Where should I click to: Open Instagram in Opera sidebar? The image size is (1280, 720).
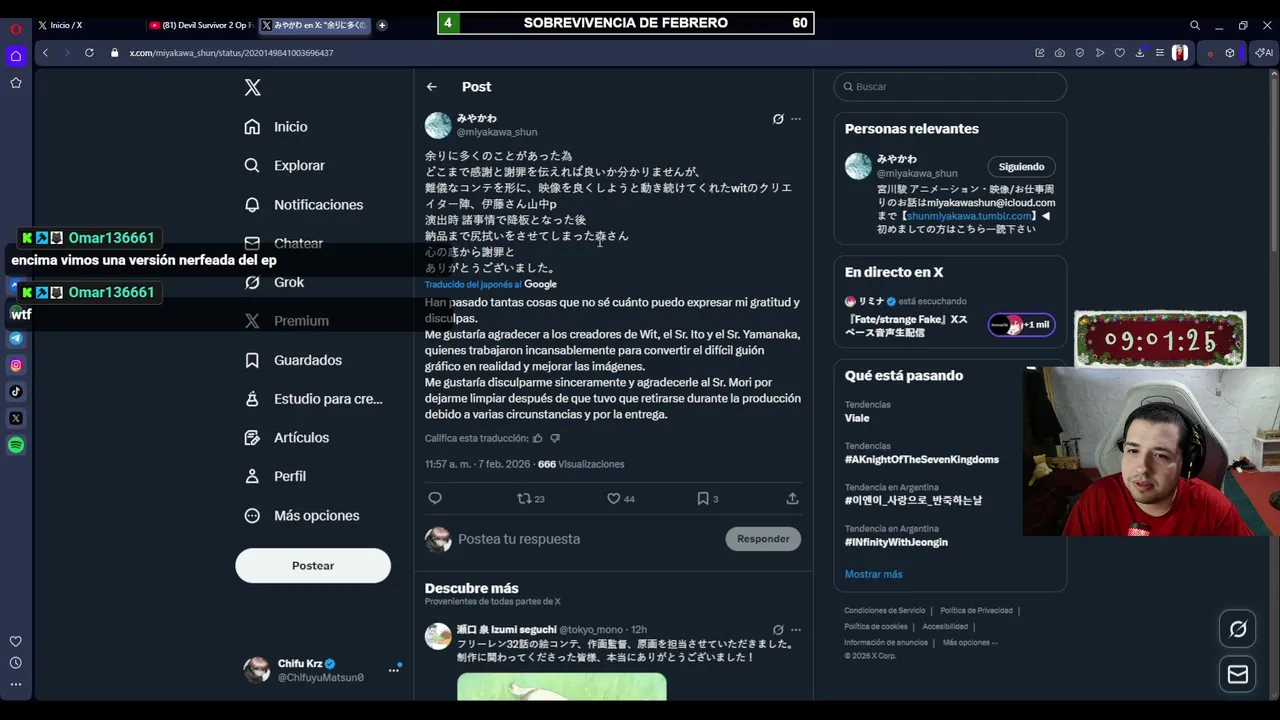[16, 365]
